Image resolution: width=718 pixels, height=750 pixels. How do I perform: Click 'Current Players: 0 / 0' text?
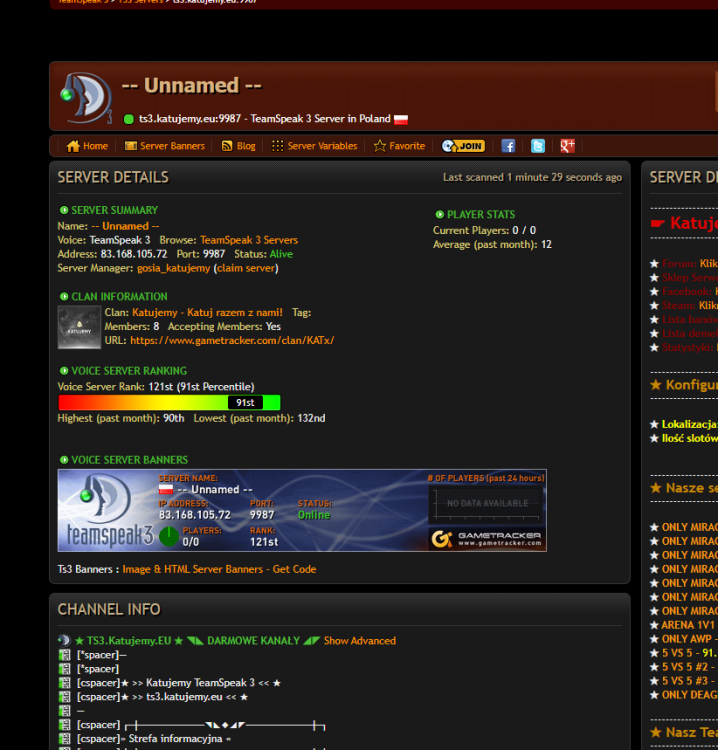484,231
